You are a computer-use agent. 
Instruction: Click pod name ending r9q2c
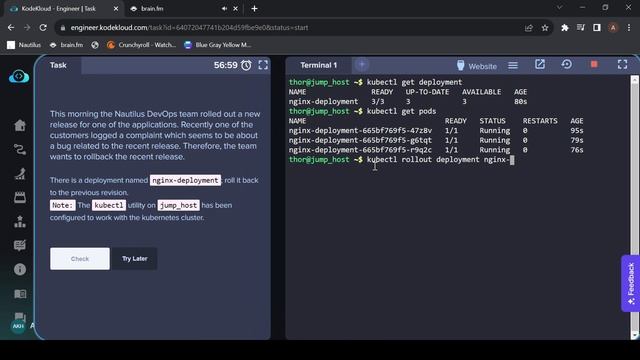tap(360, 150)
